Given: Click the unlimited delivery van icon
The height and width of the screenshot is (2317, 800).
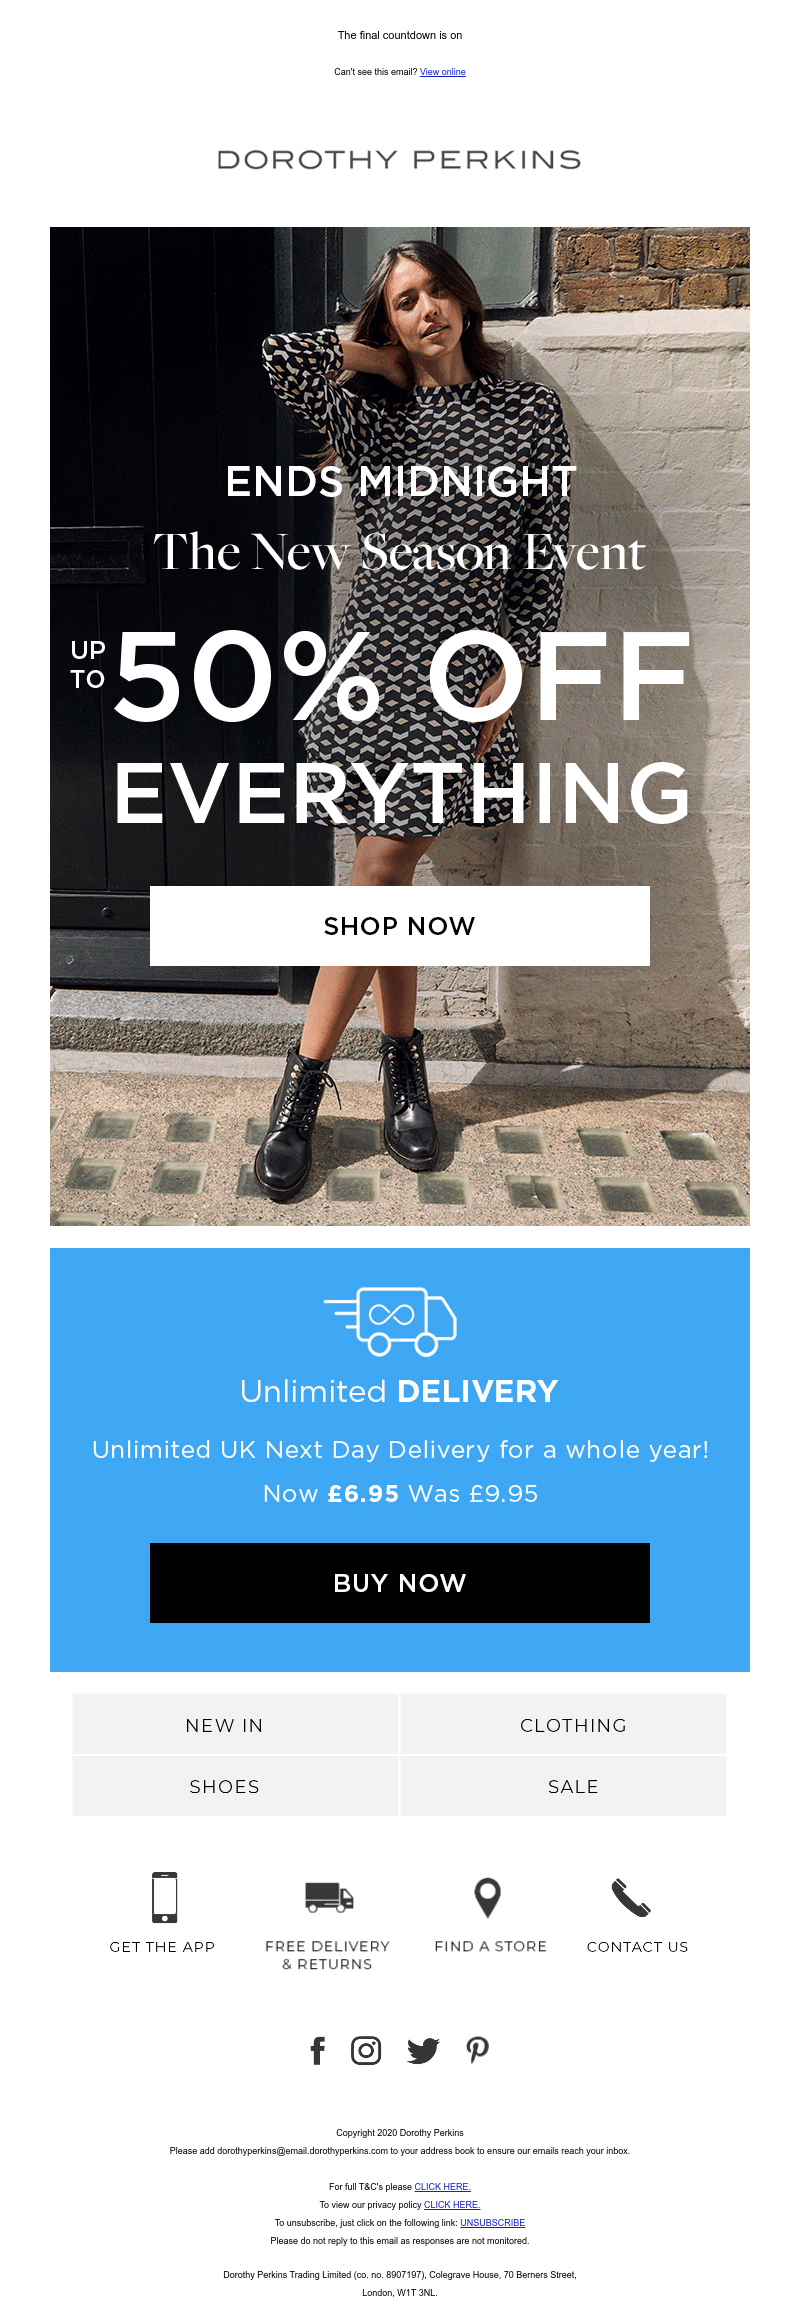Looking at the screenshot, I should [x=391, y=1321].
